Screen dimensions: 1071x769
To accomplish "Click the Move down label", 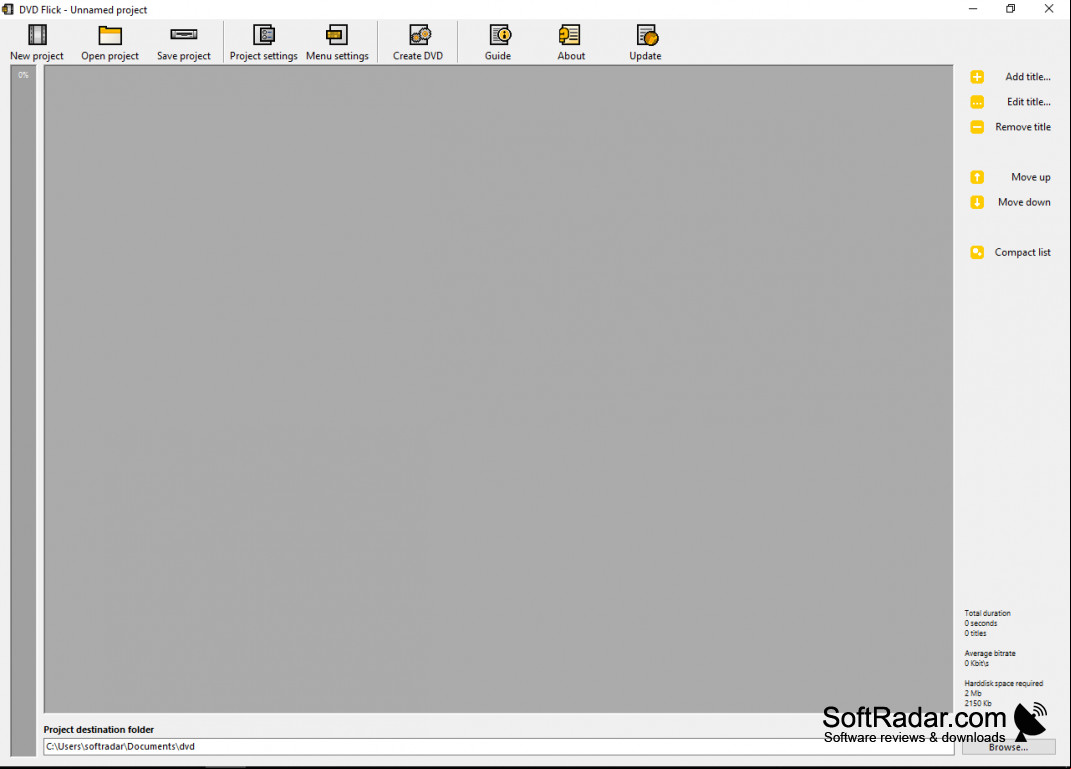I will (x=1024, y=202).
